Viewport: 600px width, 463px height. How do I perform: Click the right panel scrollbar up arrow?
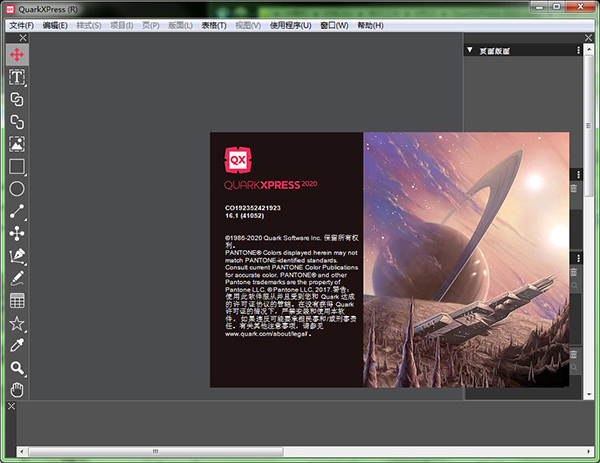click(x=589, y=50)
